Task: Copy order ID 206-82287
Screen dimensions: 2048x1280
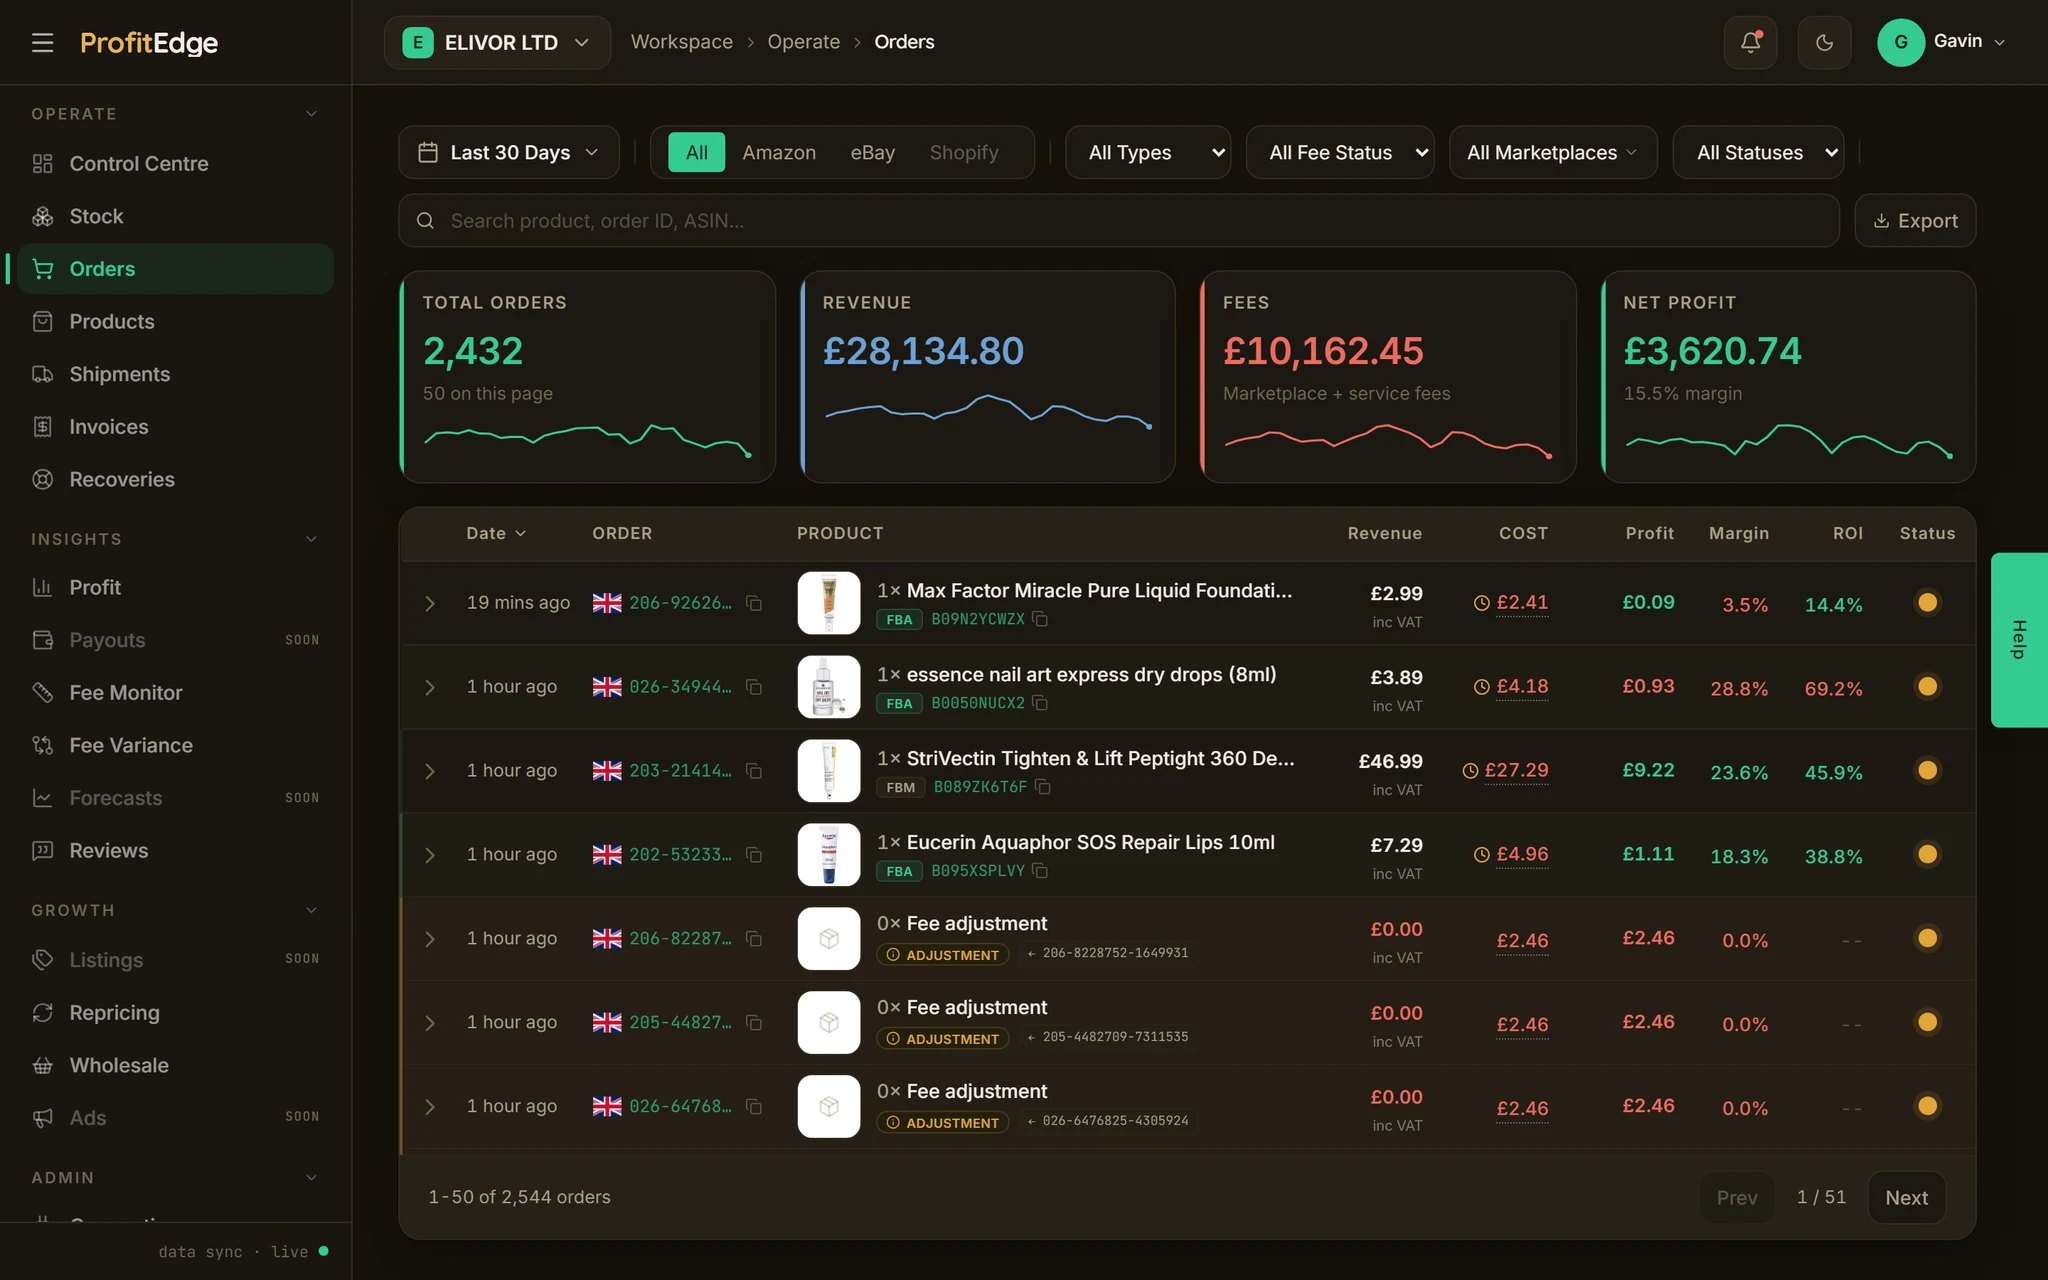Action: point(754,939)
